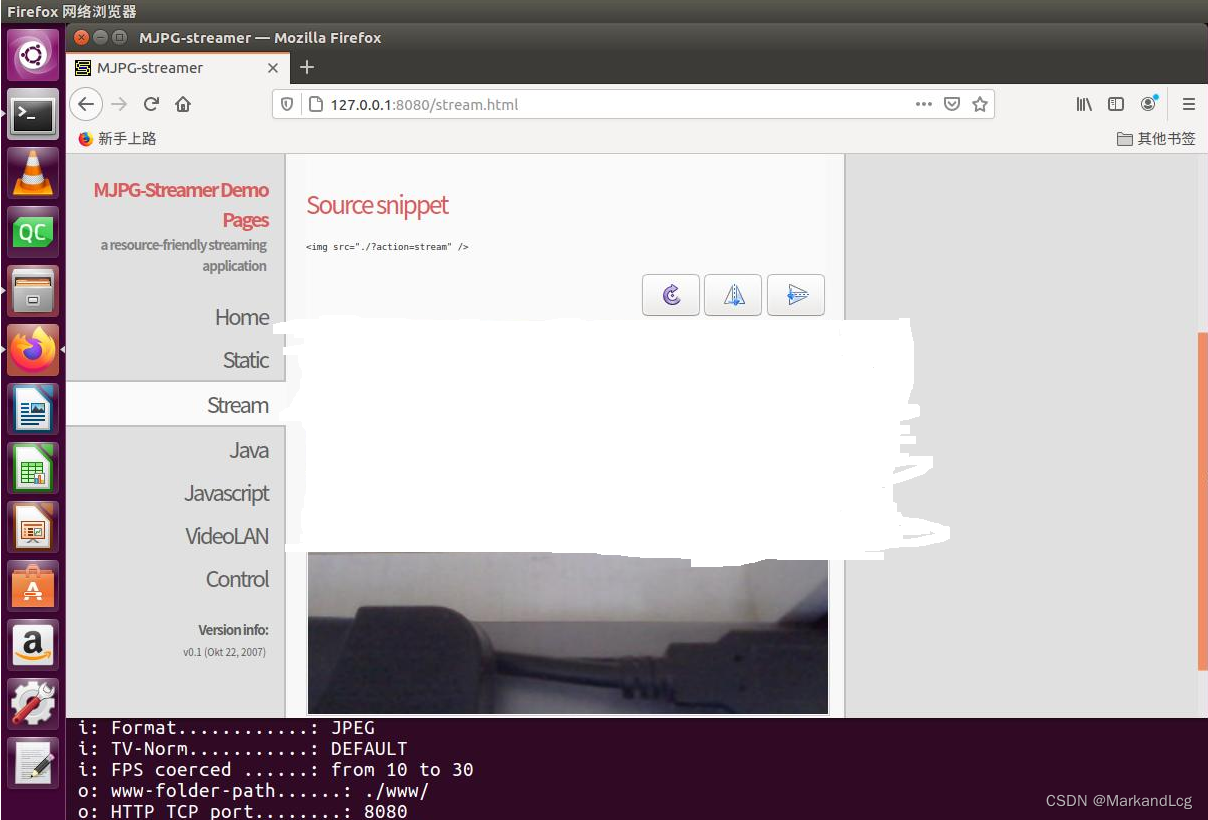Click the vertical flip button
The height and width of the screenshot is (820, 1208).
pyautogui.click(x=796, y=295)
